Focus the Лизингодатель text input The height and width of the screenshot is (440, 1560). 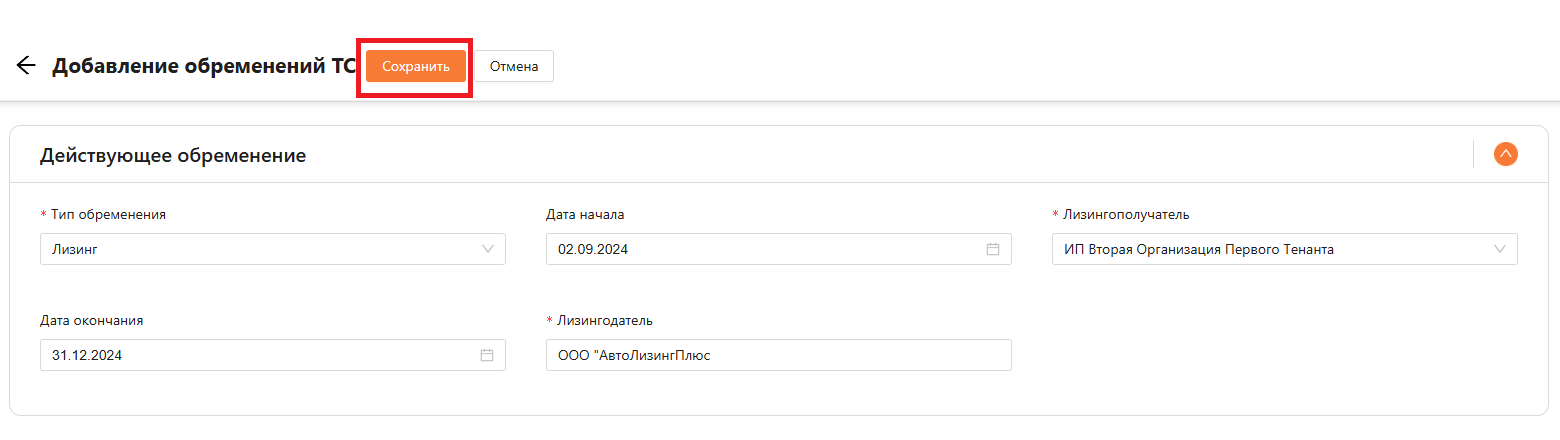(x=778, y=355)
